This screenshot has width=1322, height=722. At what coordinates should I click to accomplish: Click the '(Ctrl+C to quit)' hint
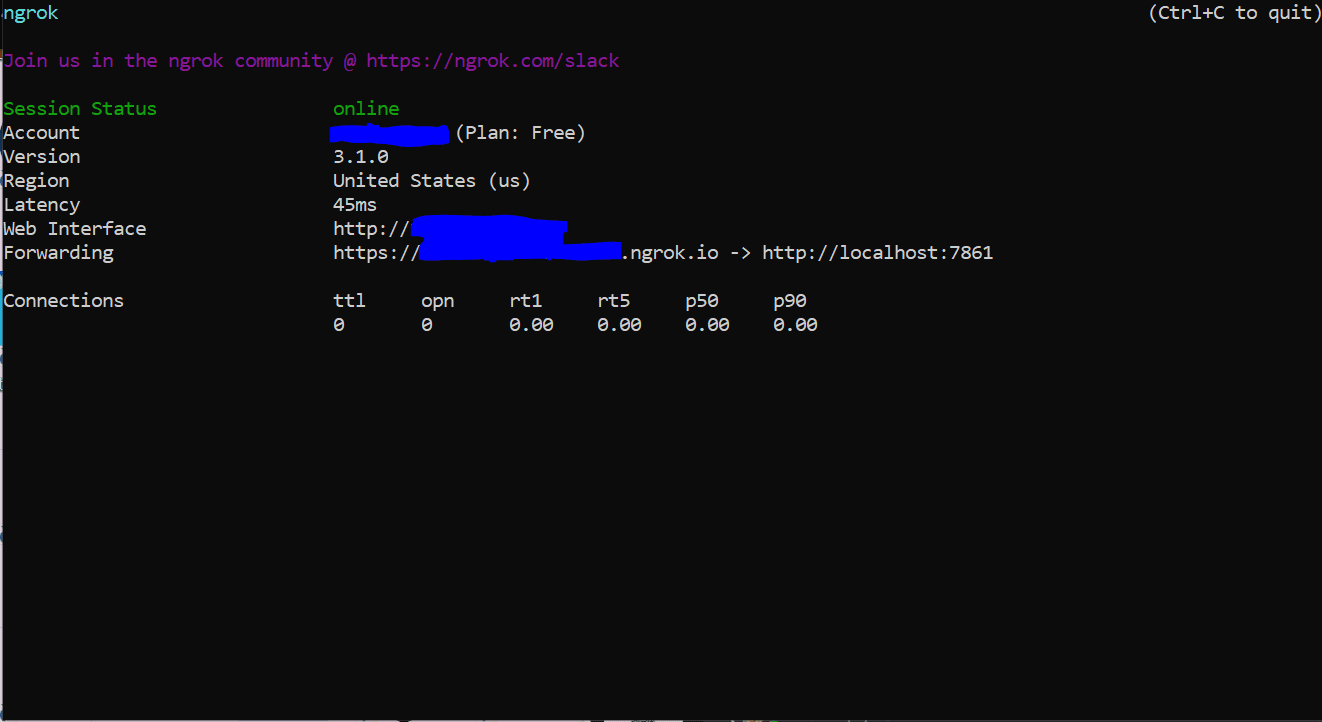pyautogui.click(x=1234, y=13)
